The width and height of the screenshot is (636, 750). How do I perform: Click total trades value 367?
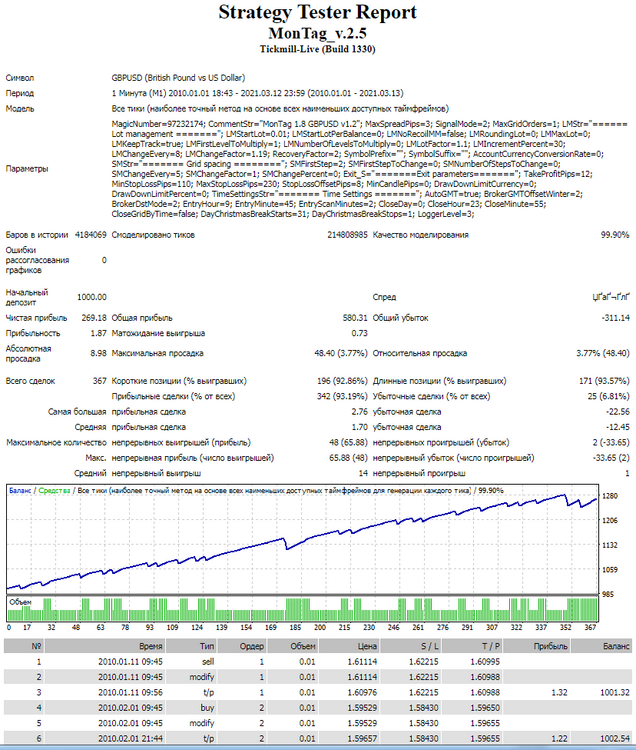click(99, 381)
